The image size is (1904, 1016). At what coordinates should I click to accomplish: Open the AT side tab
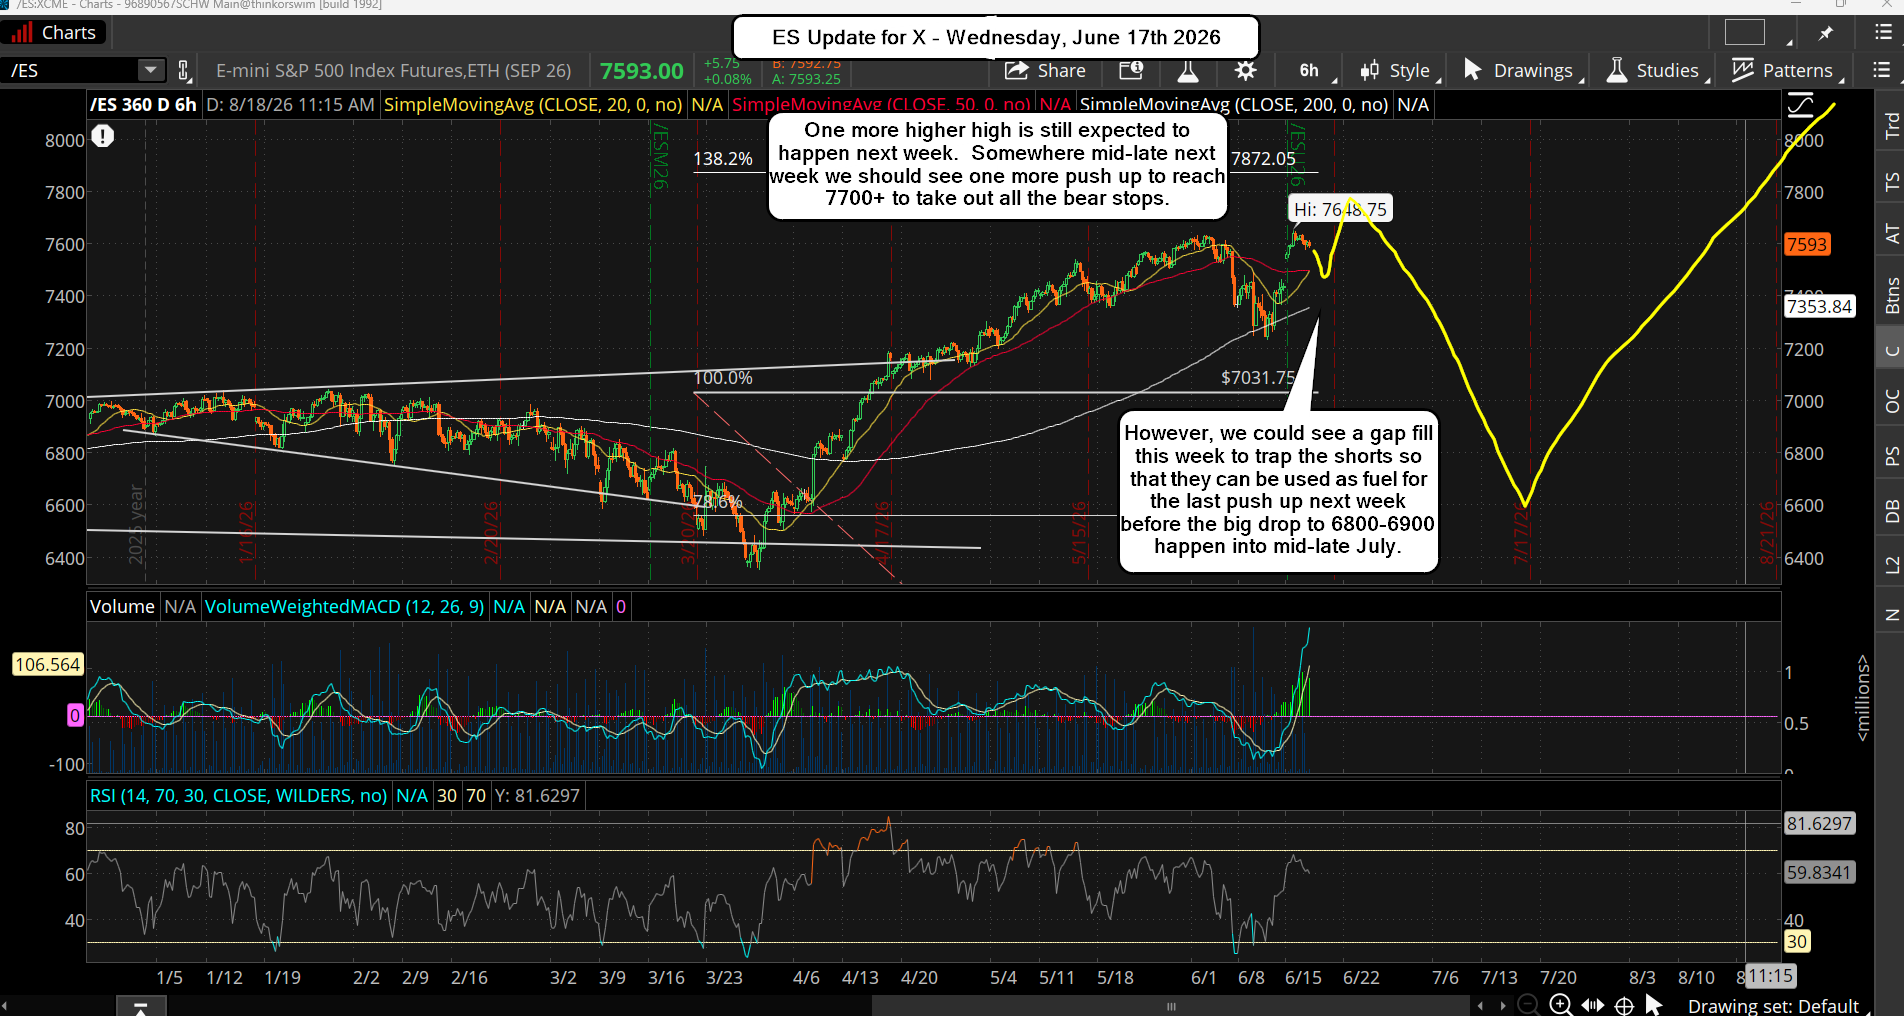(x=1890, y=233)
